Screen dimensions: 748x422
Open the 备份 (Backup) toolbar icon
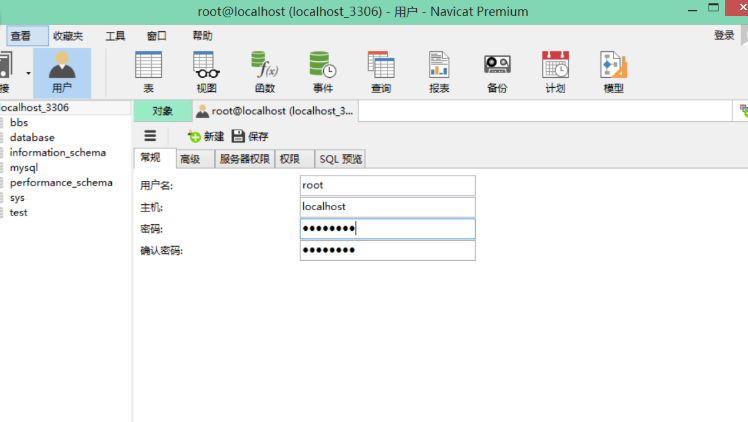(x=497, y=72)
